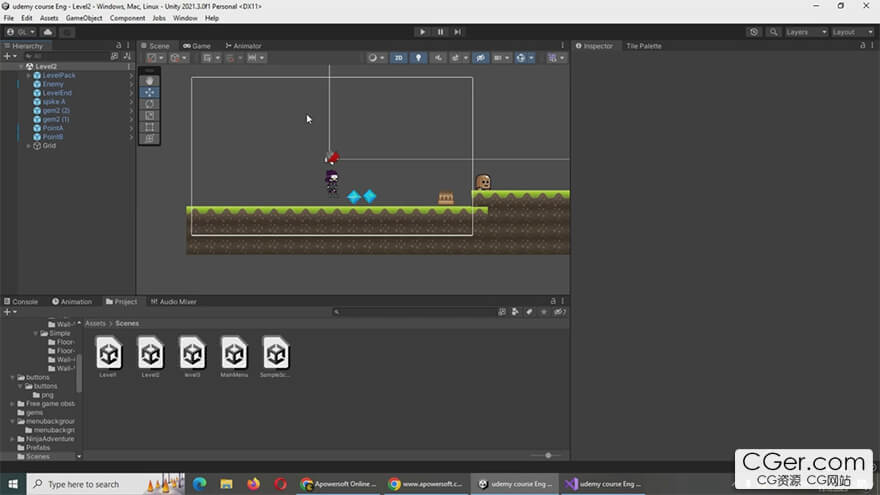This screenshot has width=880, height=495.
Task: Open the Project create plus dropdown
Action: pos(10,311)
